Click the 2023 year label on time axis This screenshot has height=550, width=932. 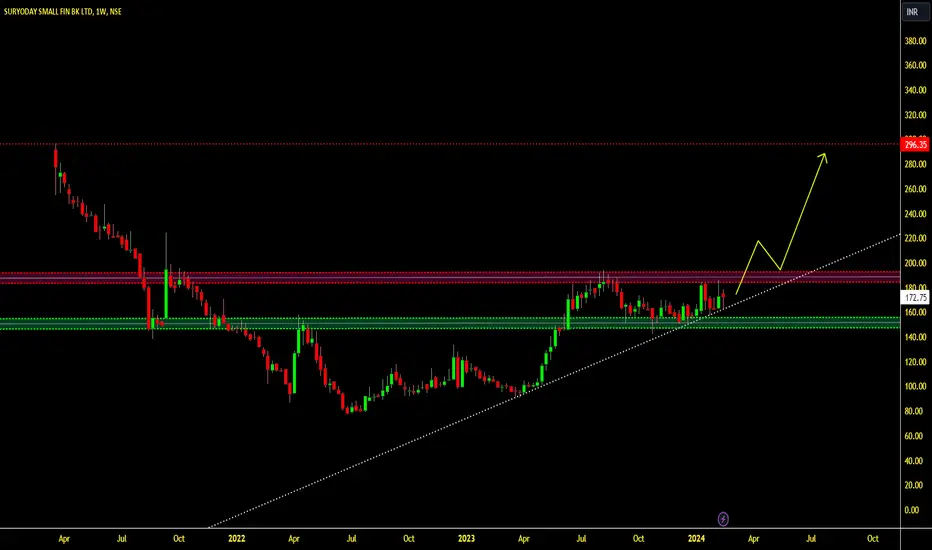click(466, 539)
